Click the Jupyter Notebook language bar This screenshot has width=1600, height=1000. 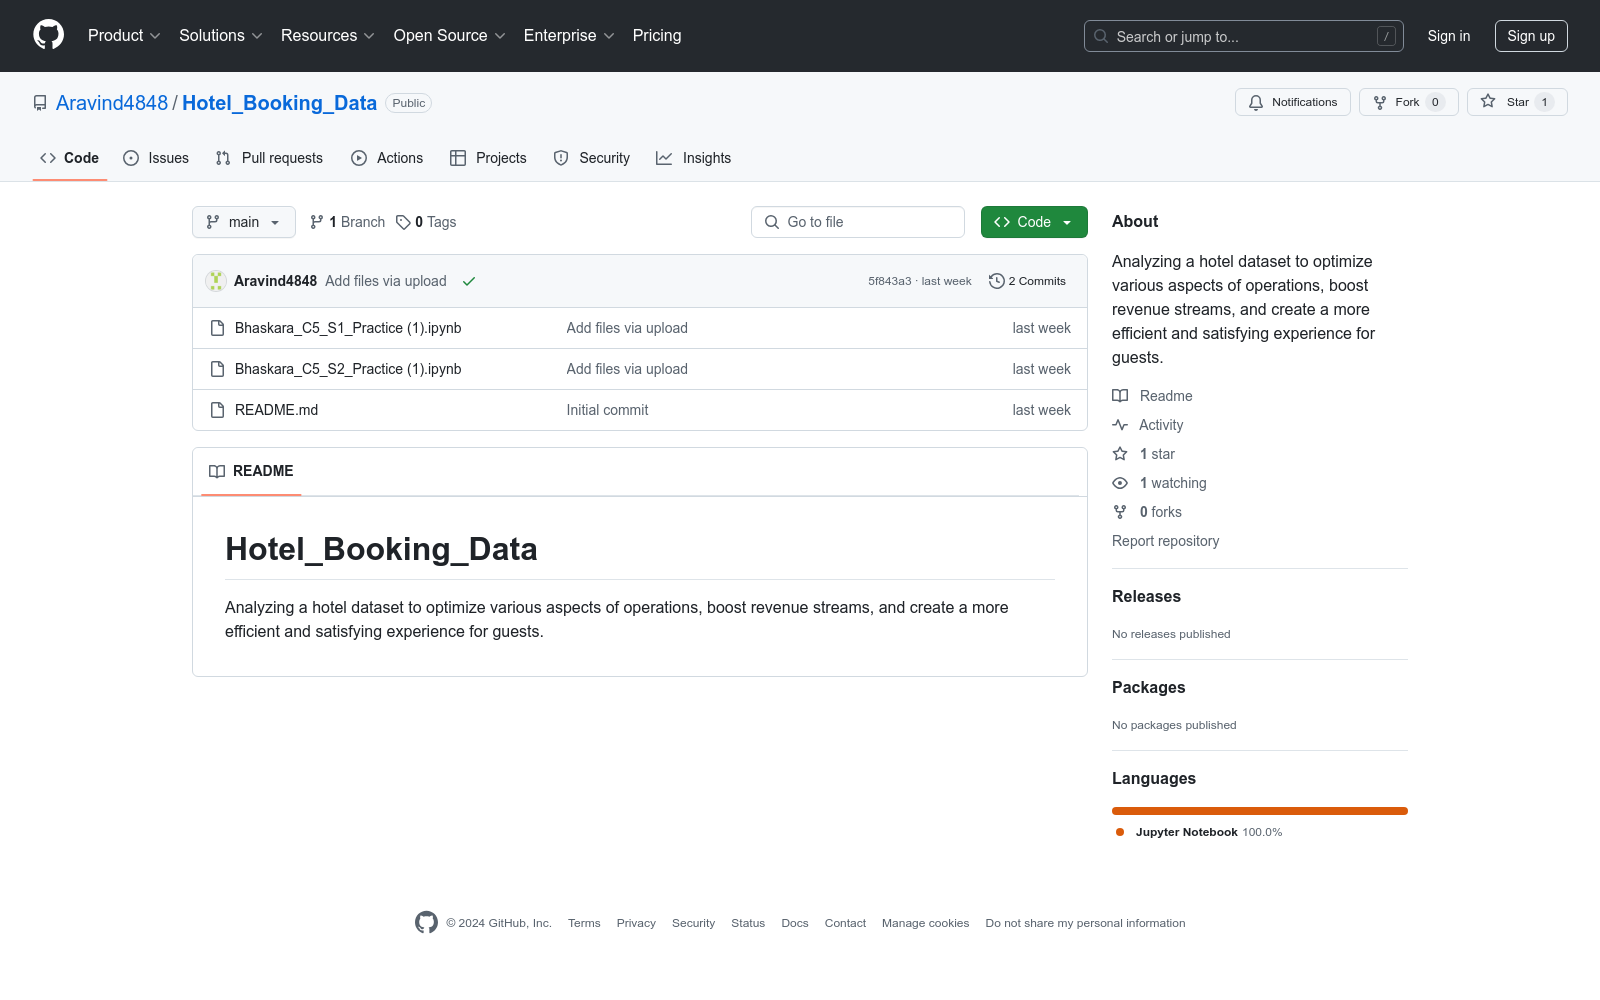[1260, 811]
